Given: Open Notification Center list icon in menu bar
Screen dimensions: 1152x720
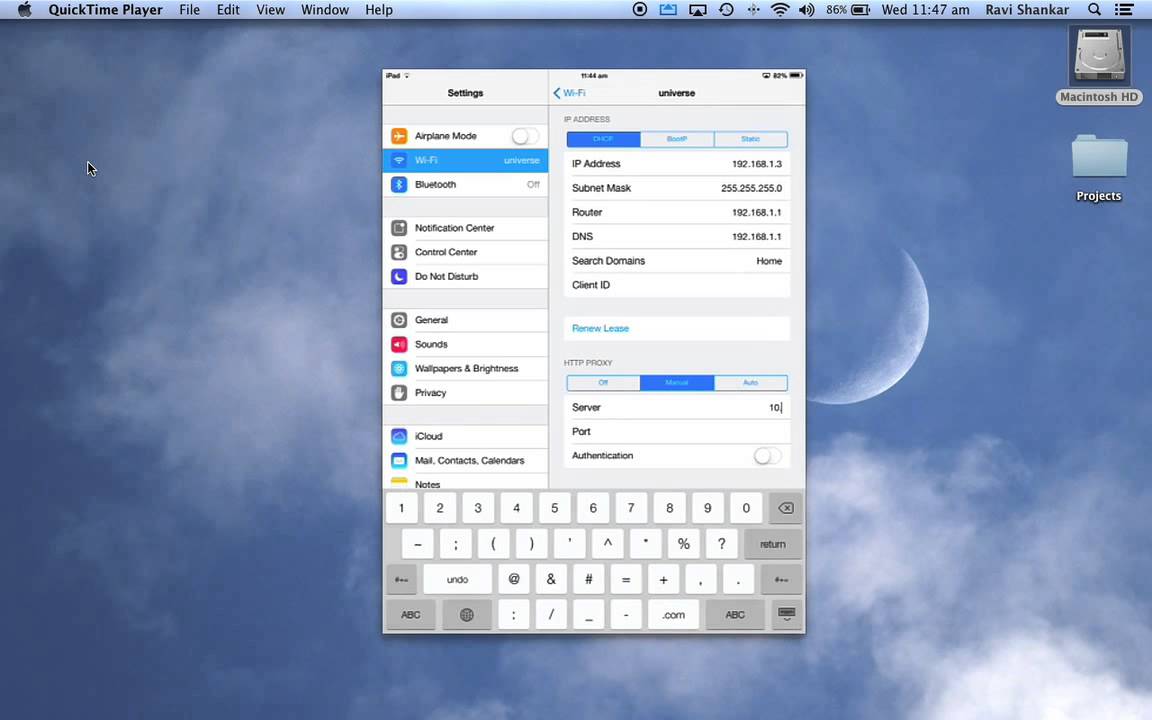Looking at the screenshot, I should click(1124, 10).
